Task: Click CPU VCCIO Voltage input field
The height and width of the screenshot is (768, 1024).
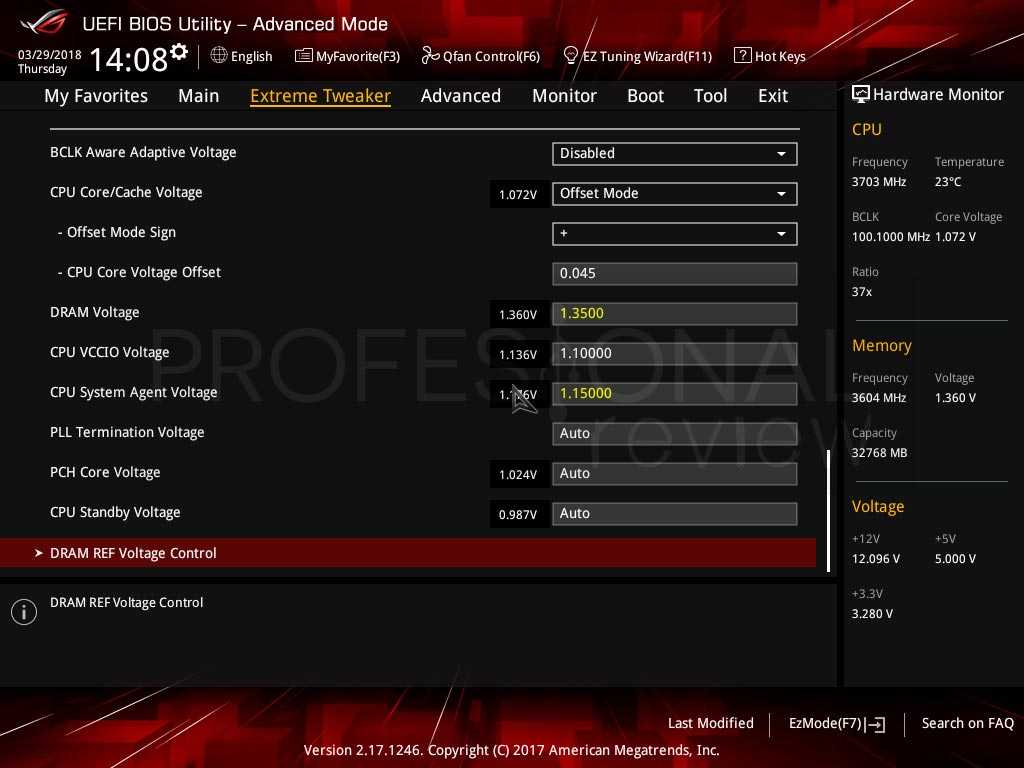Action: point(675,353)
